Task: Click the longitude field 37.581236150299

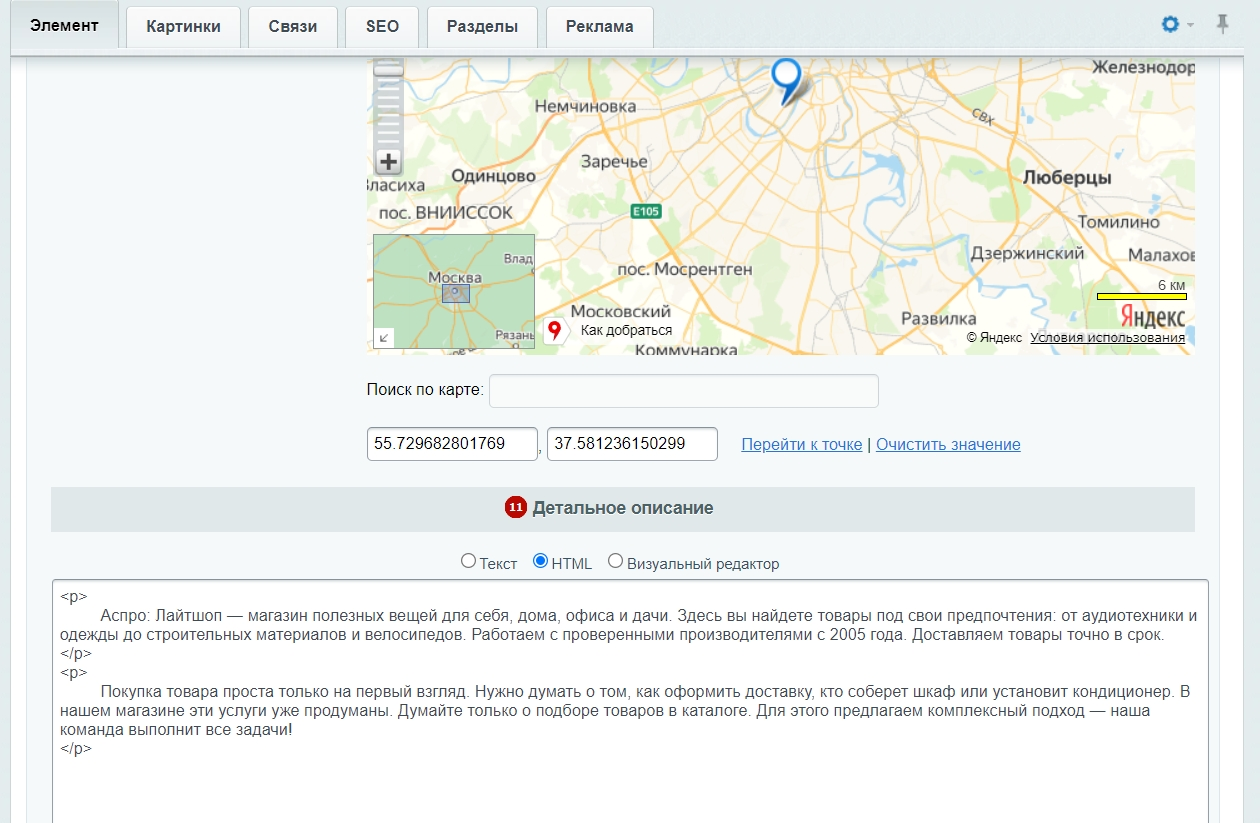Action: 632,444
